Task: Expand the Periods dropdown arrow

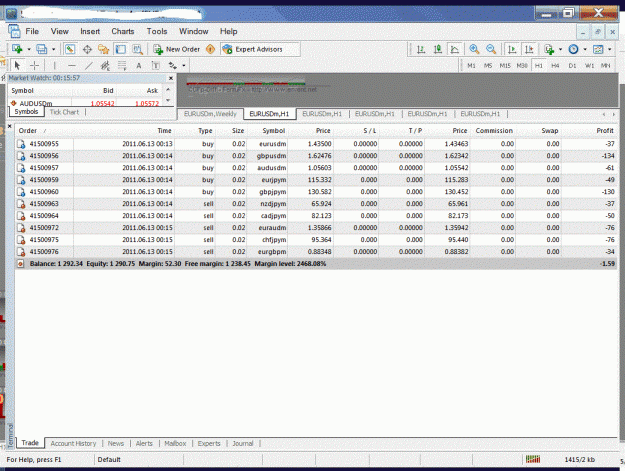Action: point(585,49)
